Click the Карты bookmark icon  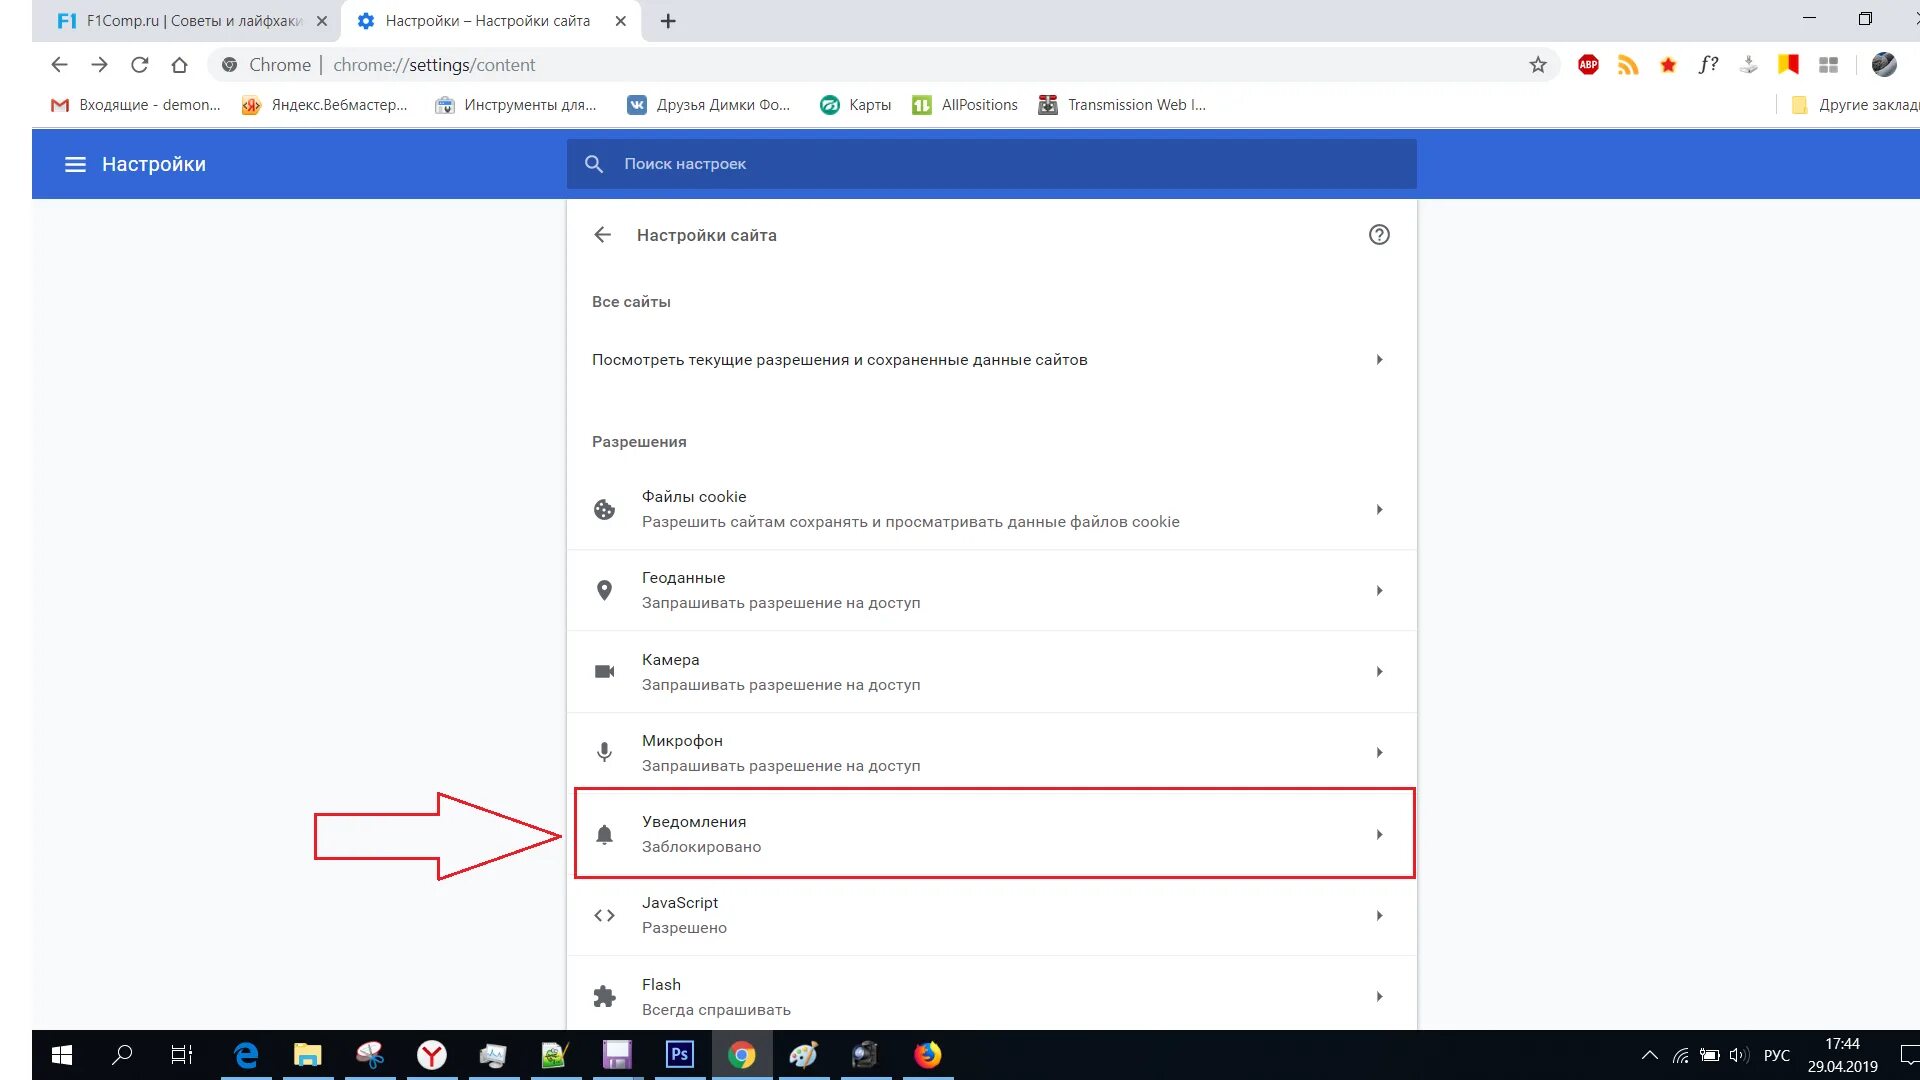tap(828, 104)
